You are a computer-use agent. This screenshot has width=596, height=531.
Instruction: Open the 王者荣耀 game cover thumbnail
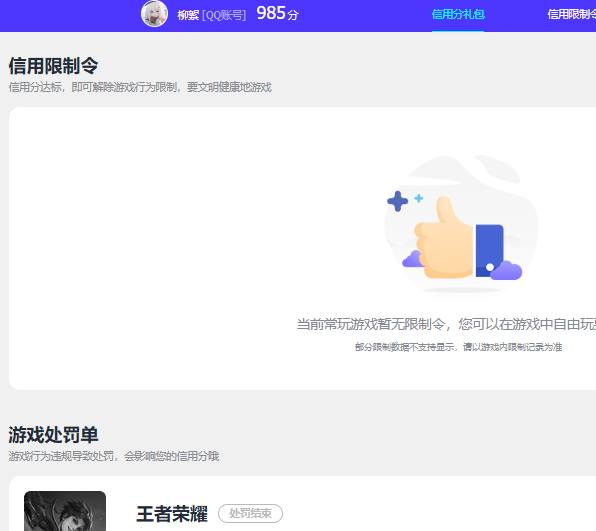pyautogui.click(x=65, y=511)
